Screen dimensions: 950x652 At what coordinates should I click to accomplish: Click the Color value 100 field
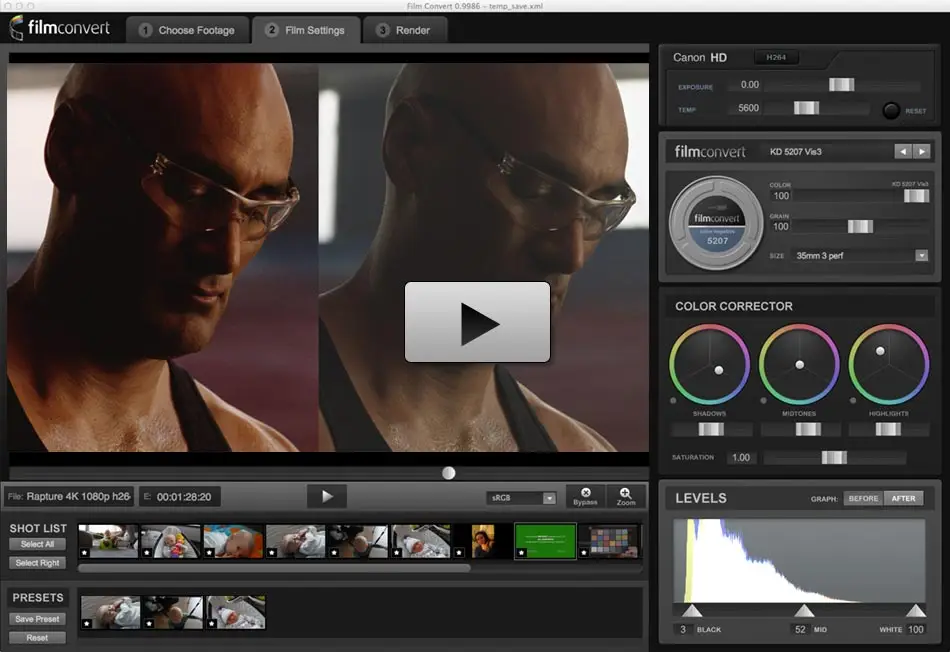(x=781, y=196)
